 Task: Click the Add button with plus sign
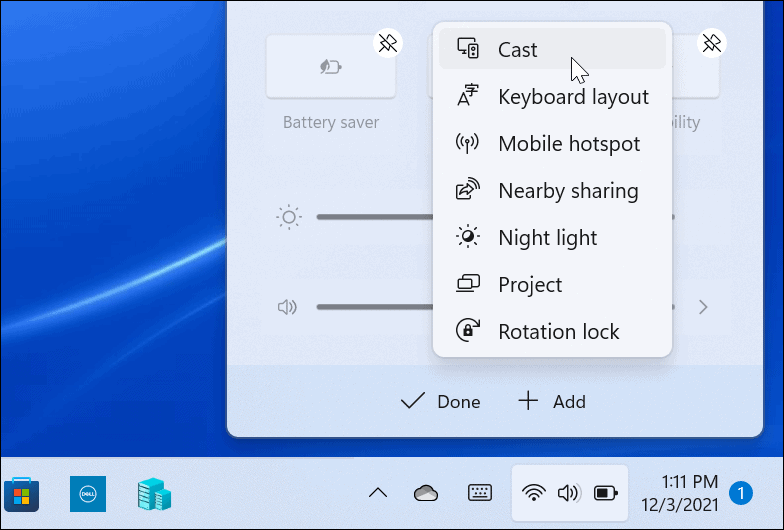(x=552, y=402)
